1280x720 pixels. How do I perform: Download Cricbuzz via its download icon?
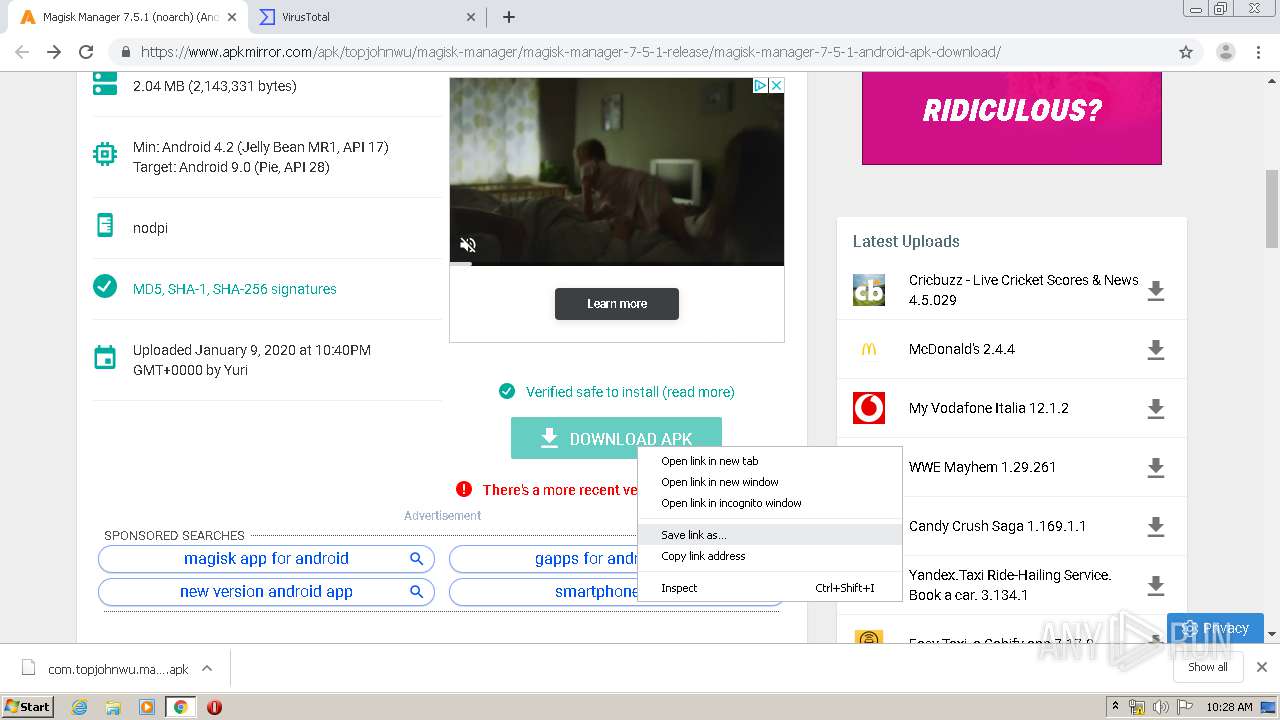(x=1156, y=291)
